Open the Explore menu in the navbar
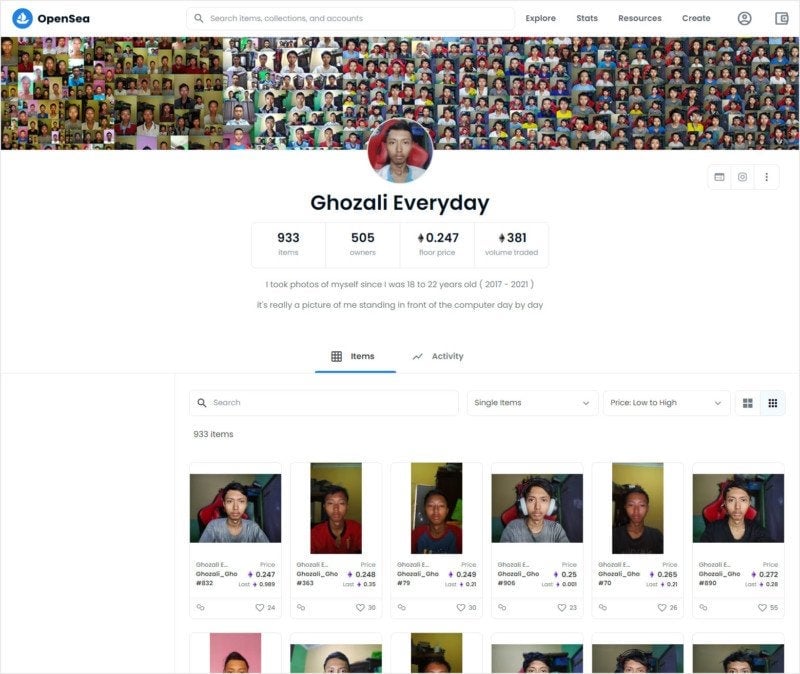 [540, 18]
